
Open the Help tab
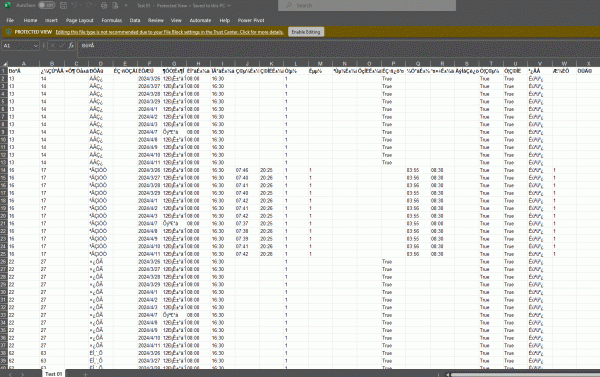point(225,20)
